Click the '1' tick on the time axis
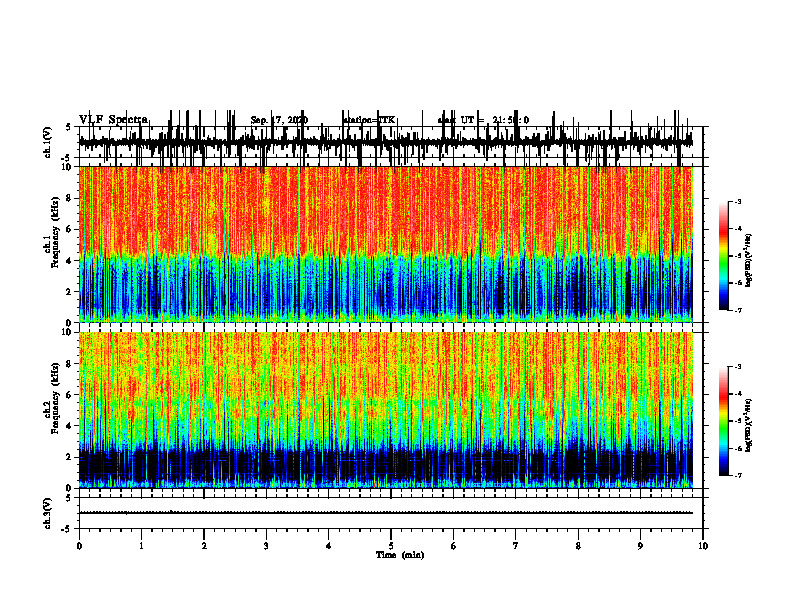This screenshot has height=612, width=792. [141, 546]
